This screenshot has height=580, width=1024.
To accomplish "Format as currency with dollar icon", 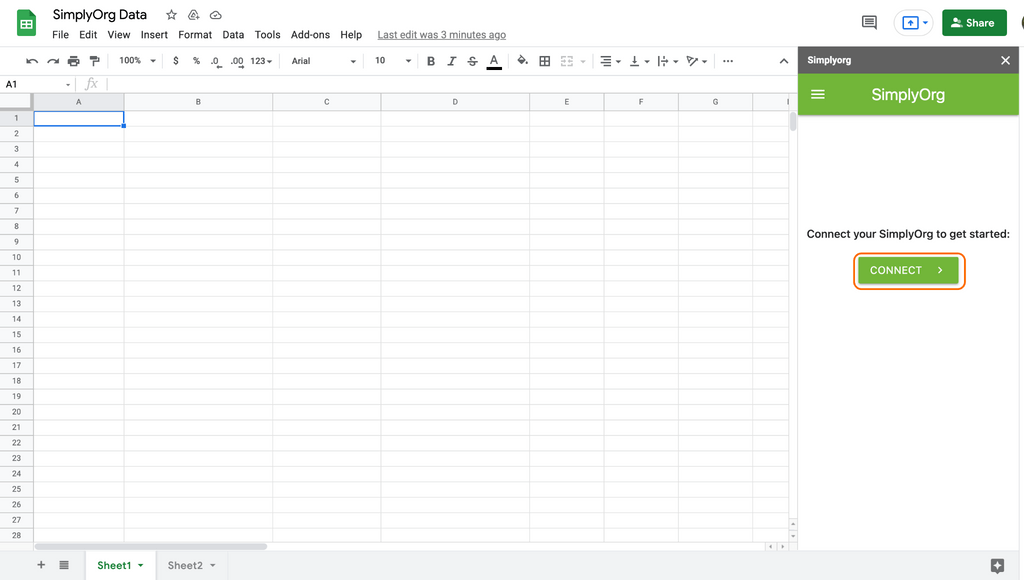I will pos(176,61).
